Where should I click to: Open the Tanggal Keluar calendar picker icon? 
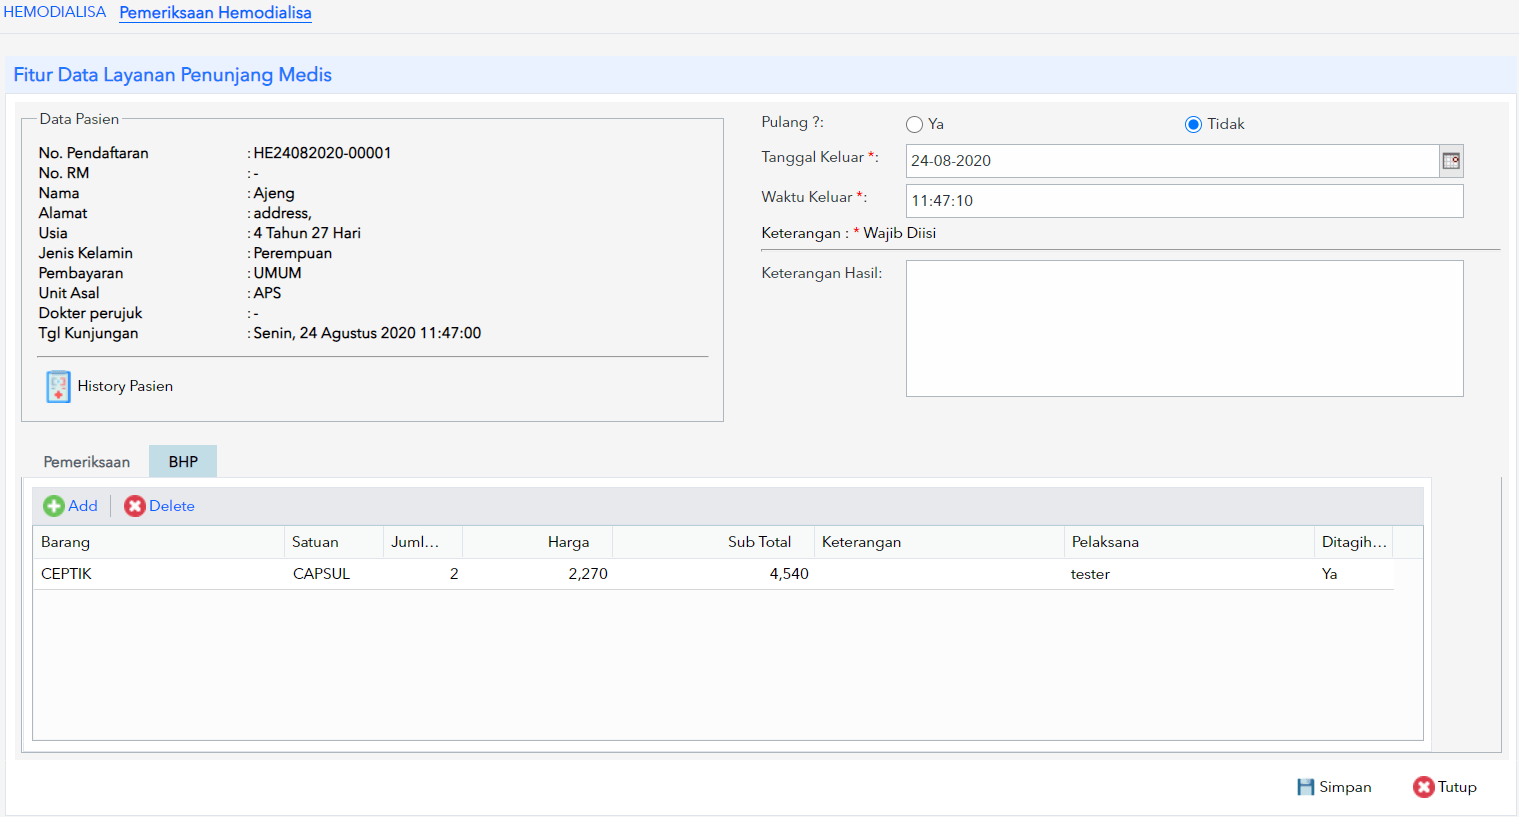point(1451,161)
